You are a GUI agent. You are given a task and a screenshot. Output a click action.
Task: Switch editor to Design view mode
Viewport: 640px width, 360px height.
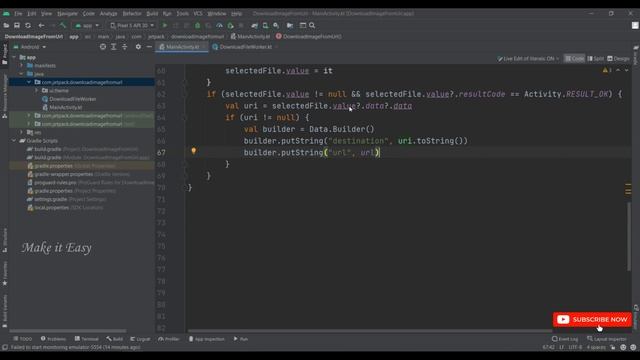(618, 59)
